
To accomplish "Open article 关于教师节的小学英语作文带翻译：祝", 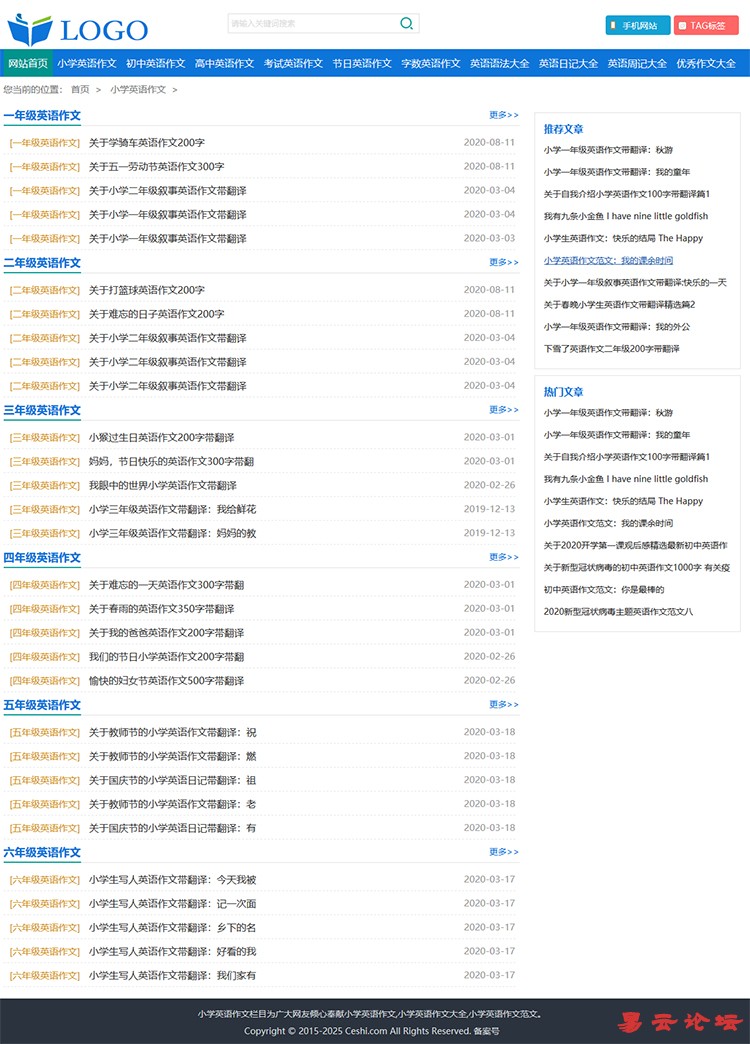I will 173,732.
